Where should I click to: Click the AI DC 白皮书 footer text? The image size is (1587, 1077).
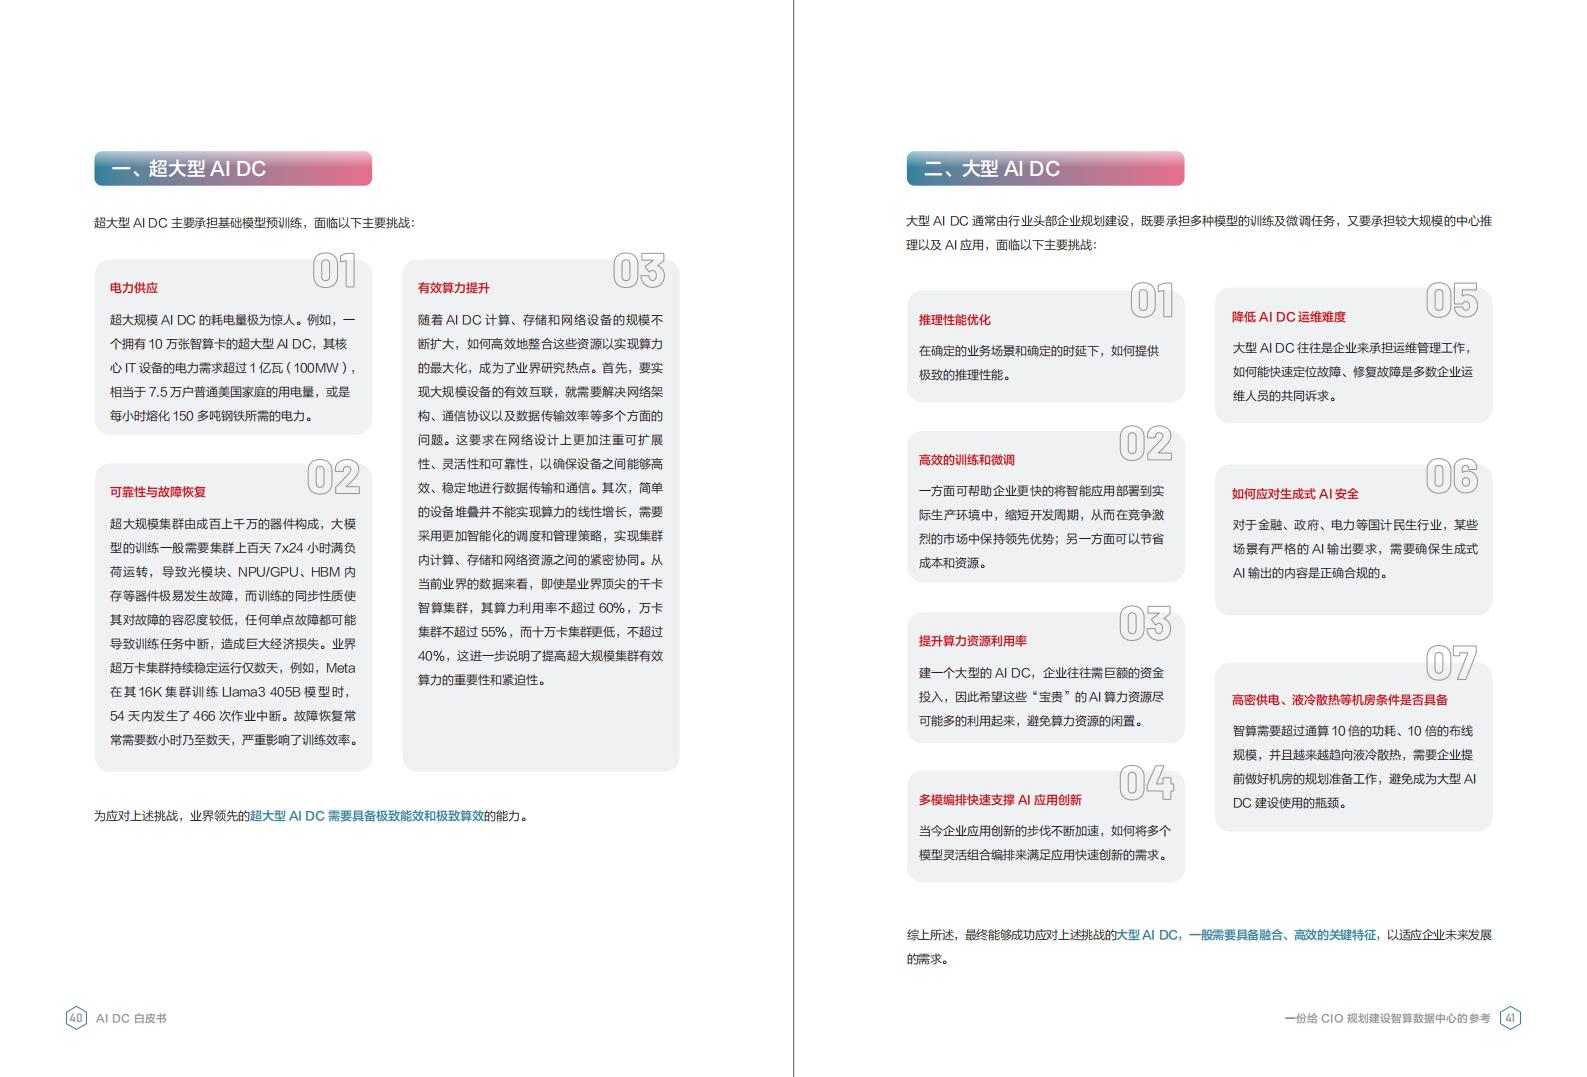point(131,1018)
